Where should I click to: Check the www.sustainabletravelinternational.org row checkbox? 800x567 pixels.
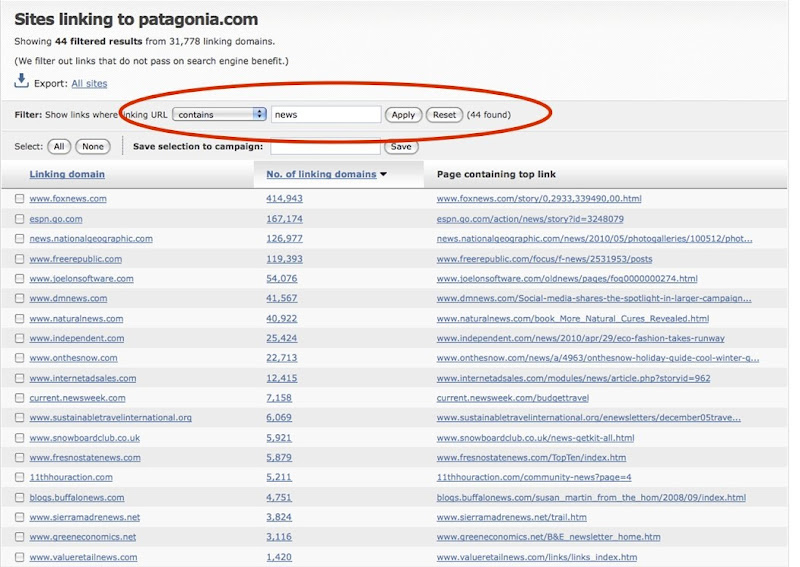point(19,417)
